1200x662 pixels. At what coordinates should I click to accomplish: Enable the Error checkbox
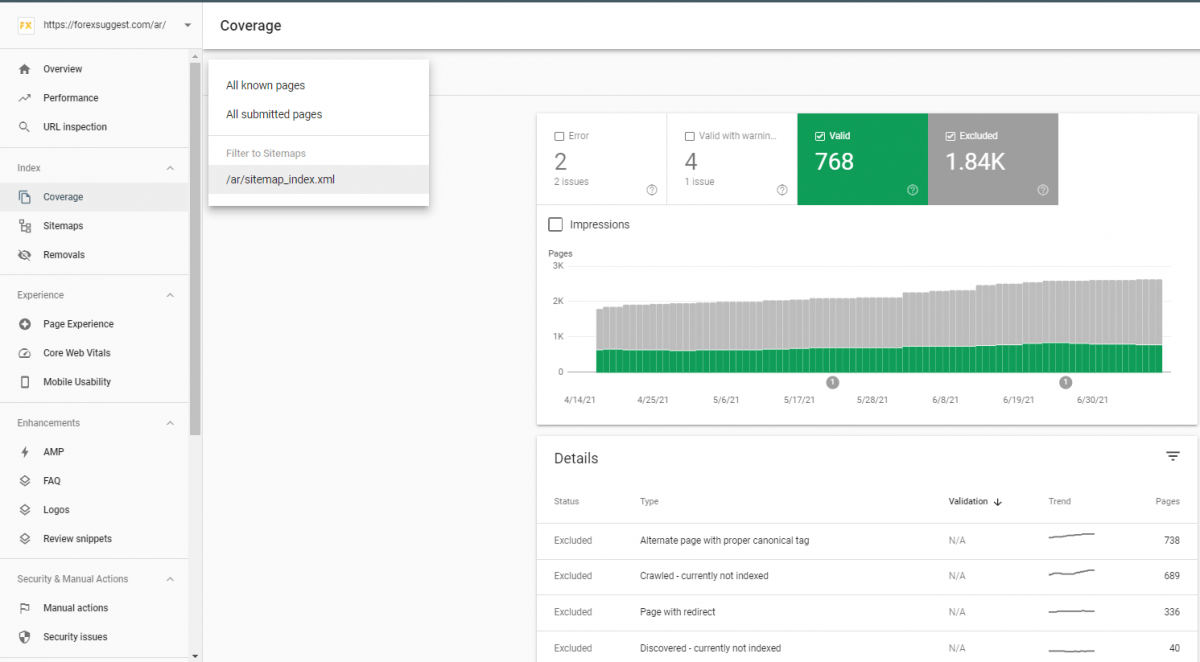point(559,136)
